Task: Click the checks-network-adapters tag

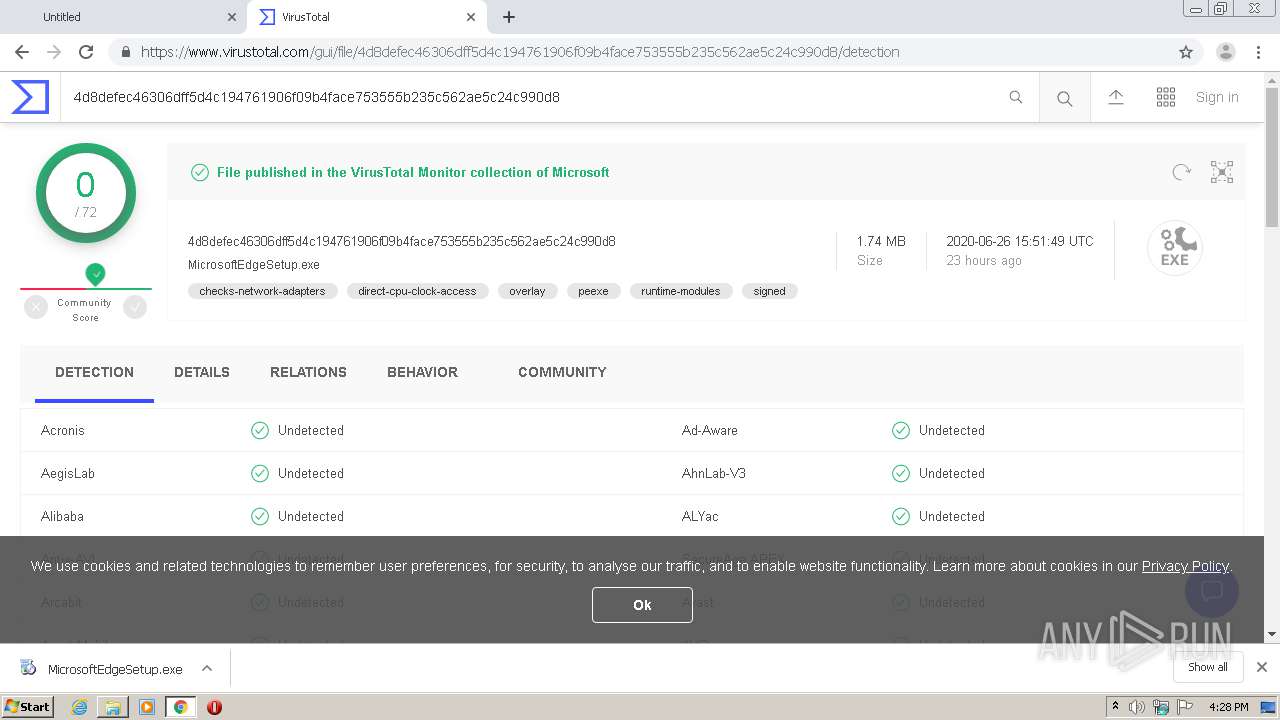Action: click(x=262, y=291)
